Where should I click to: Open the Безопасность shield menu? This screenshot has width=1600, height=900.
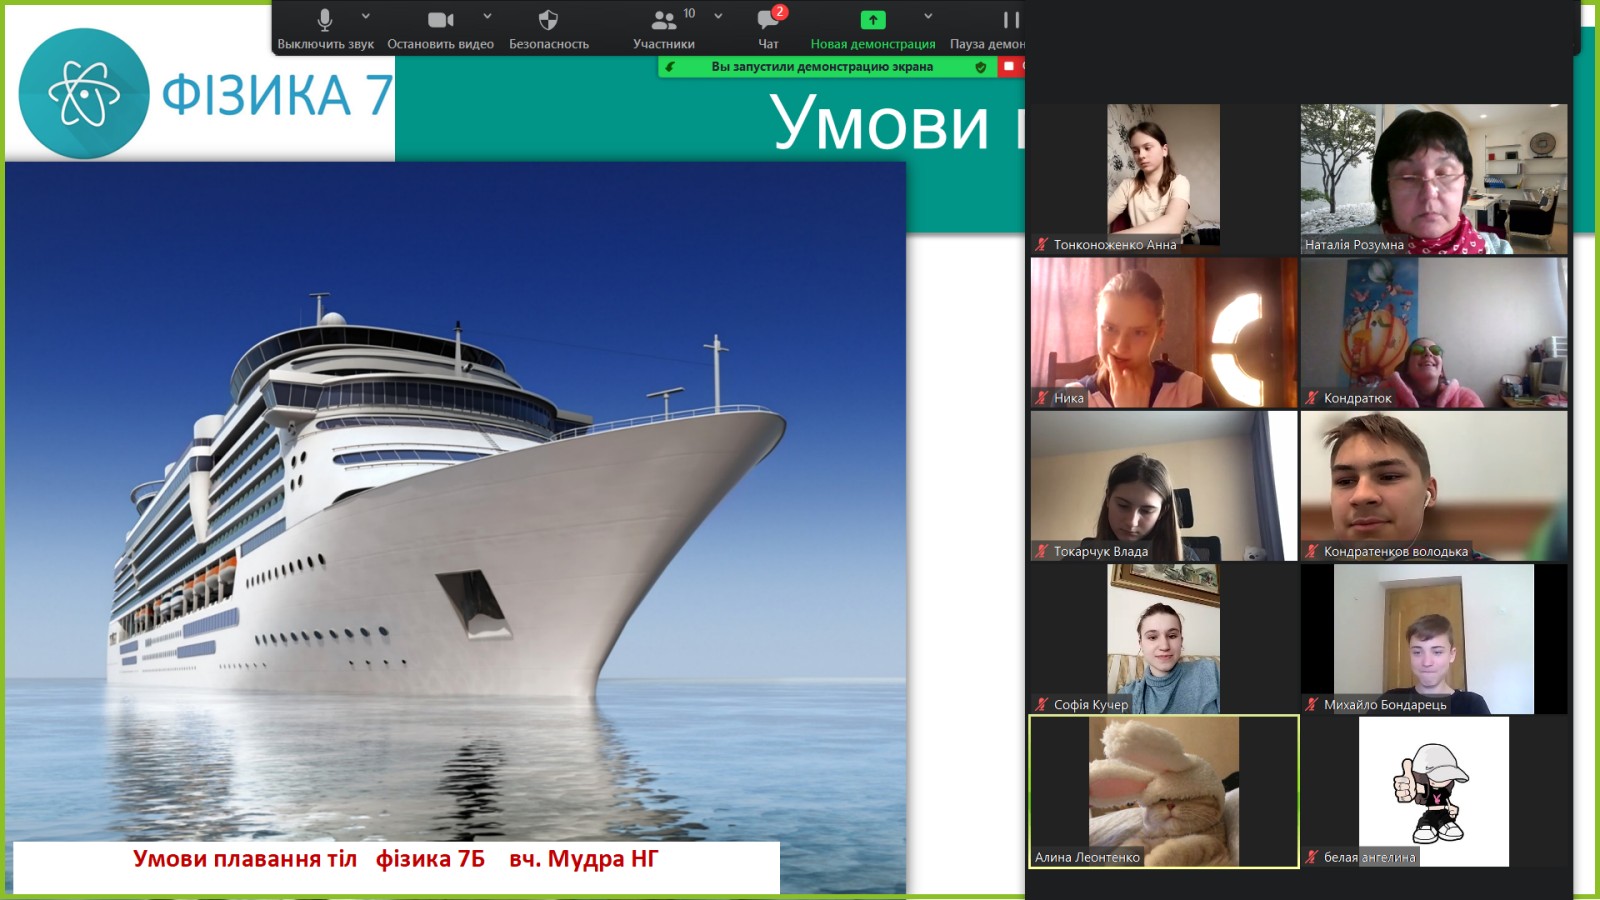pos(548,28)
